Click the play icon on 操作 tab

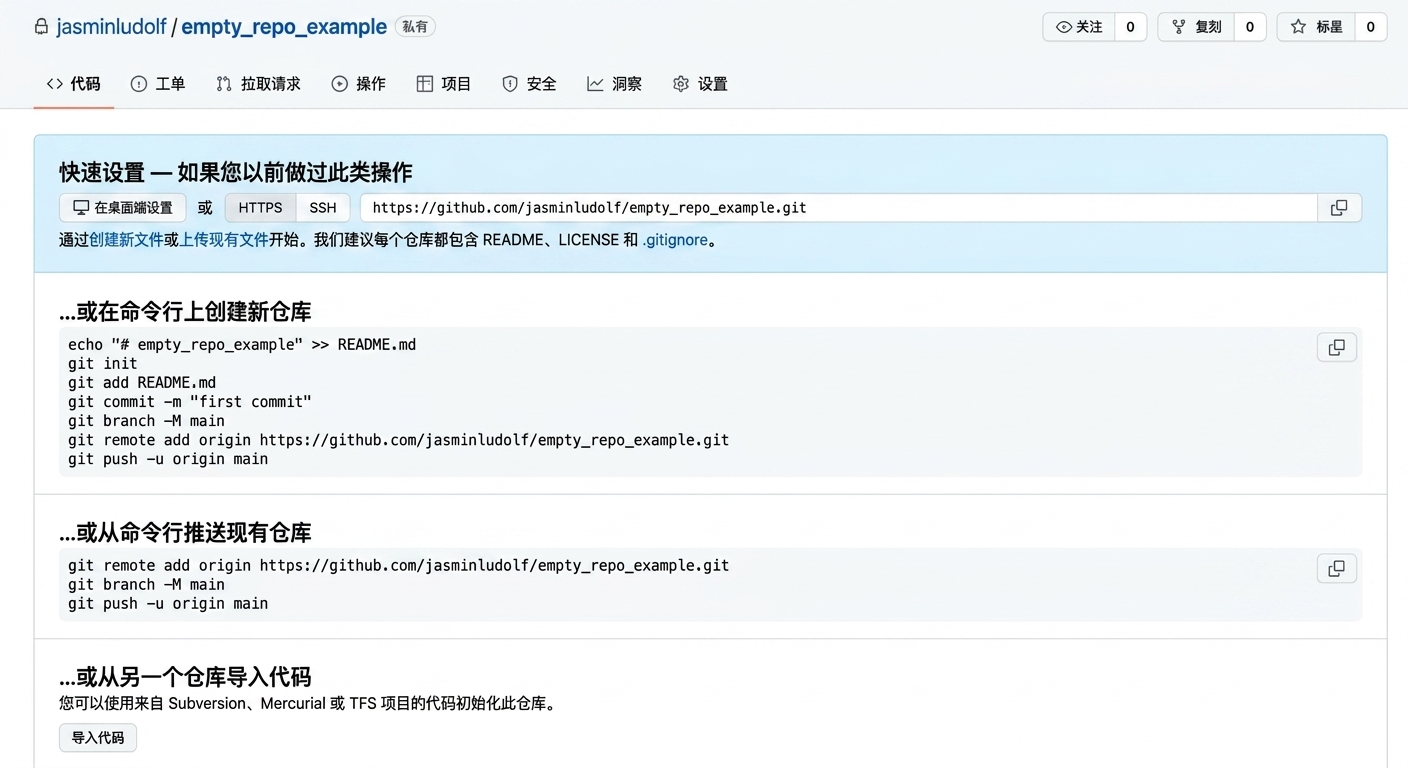point(340,84)
